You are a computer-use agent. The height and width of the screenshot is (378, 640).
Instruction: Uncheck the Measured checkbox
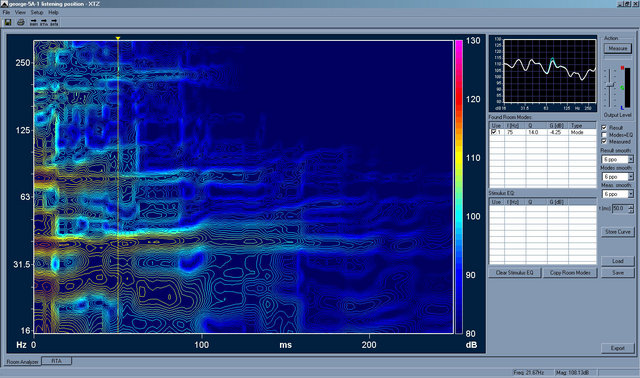pyautogui.click(x=604, y=141)
